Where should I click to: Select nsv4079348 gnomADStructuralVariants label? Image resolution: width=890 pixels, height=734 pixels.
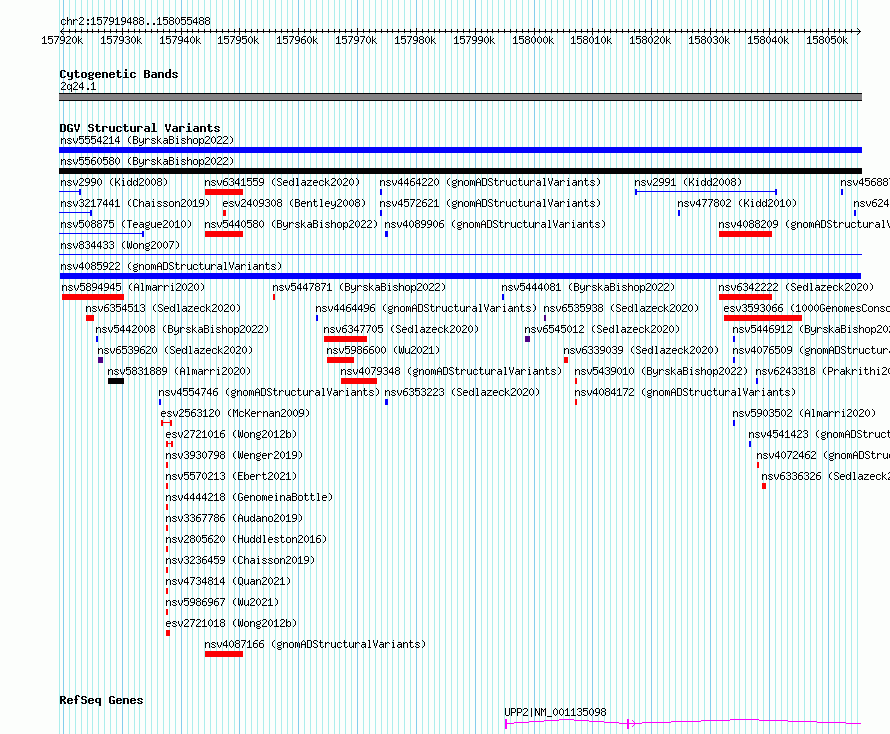pos(451,371)
